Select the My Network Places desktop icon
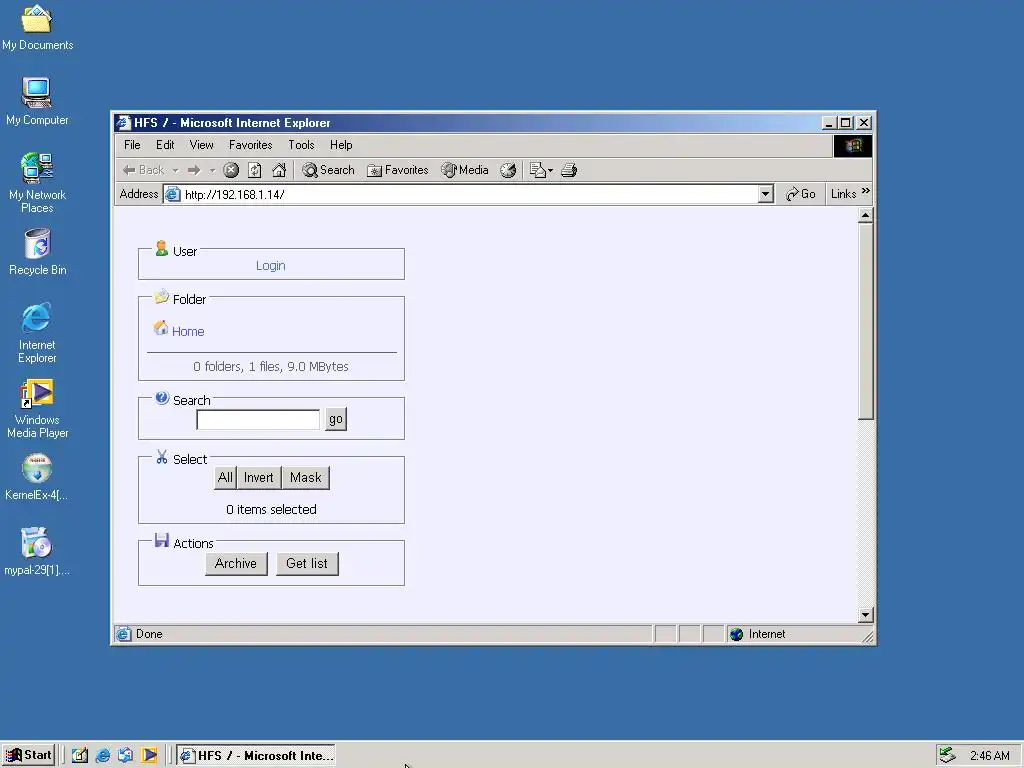Image resolution: width=1024 pixels, height=768 pixels. pyautogui.click(x=37, y=184)
